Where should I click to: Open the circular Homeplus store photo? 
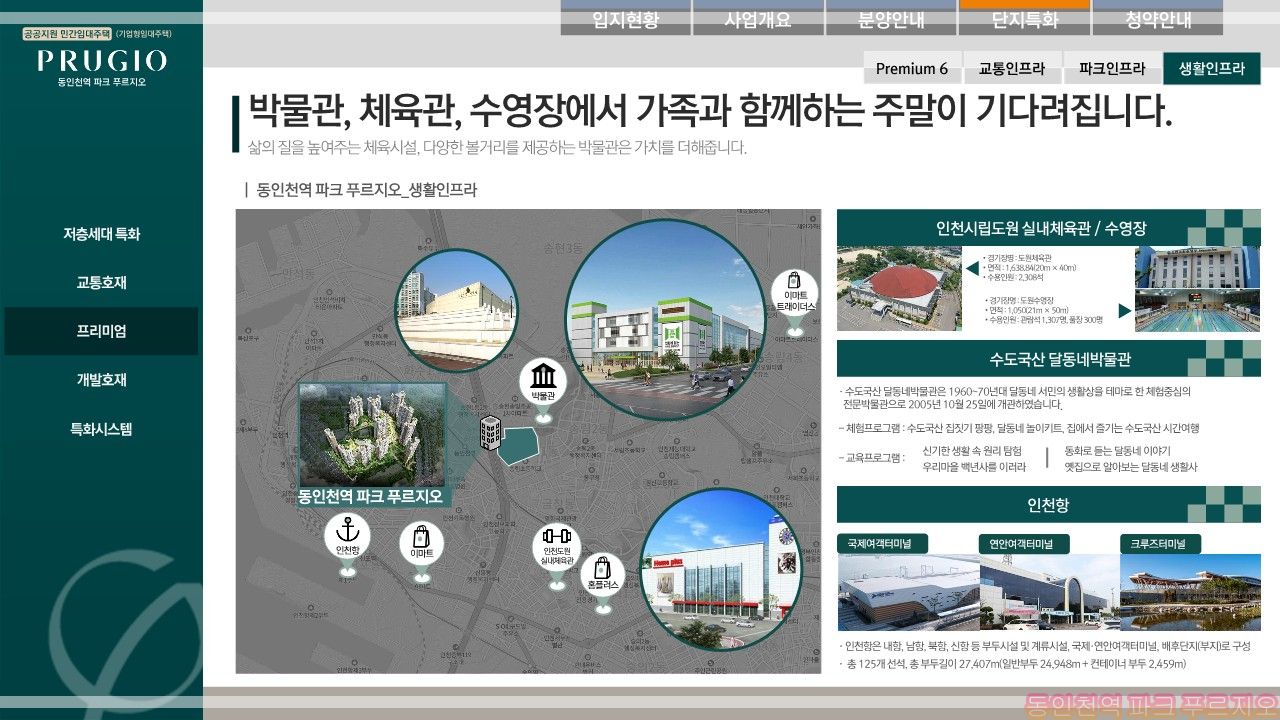[720, 570]
